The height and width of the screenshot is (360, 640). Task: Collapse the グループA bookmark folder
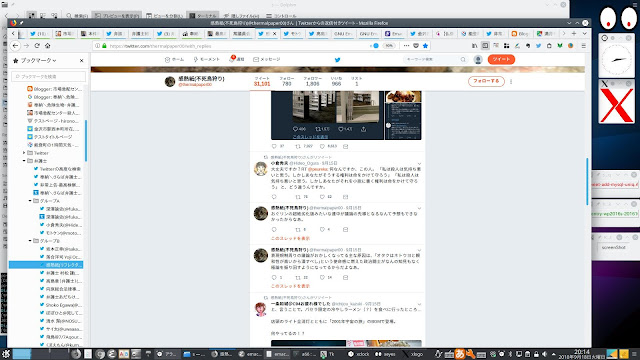click(30, 201)
